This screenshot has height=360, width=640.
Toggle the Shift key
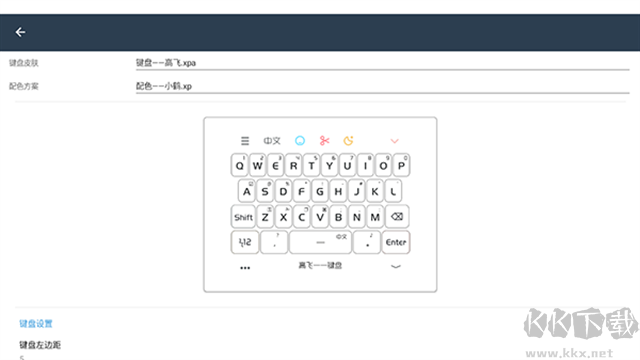pos(243,217)
